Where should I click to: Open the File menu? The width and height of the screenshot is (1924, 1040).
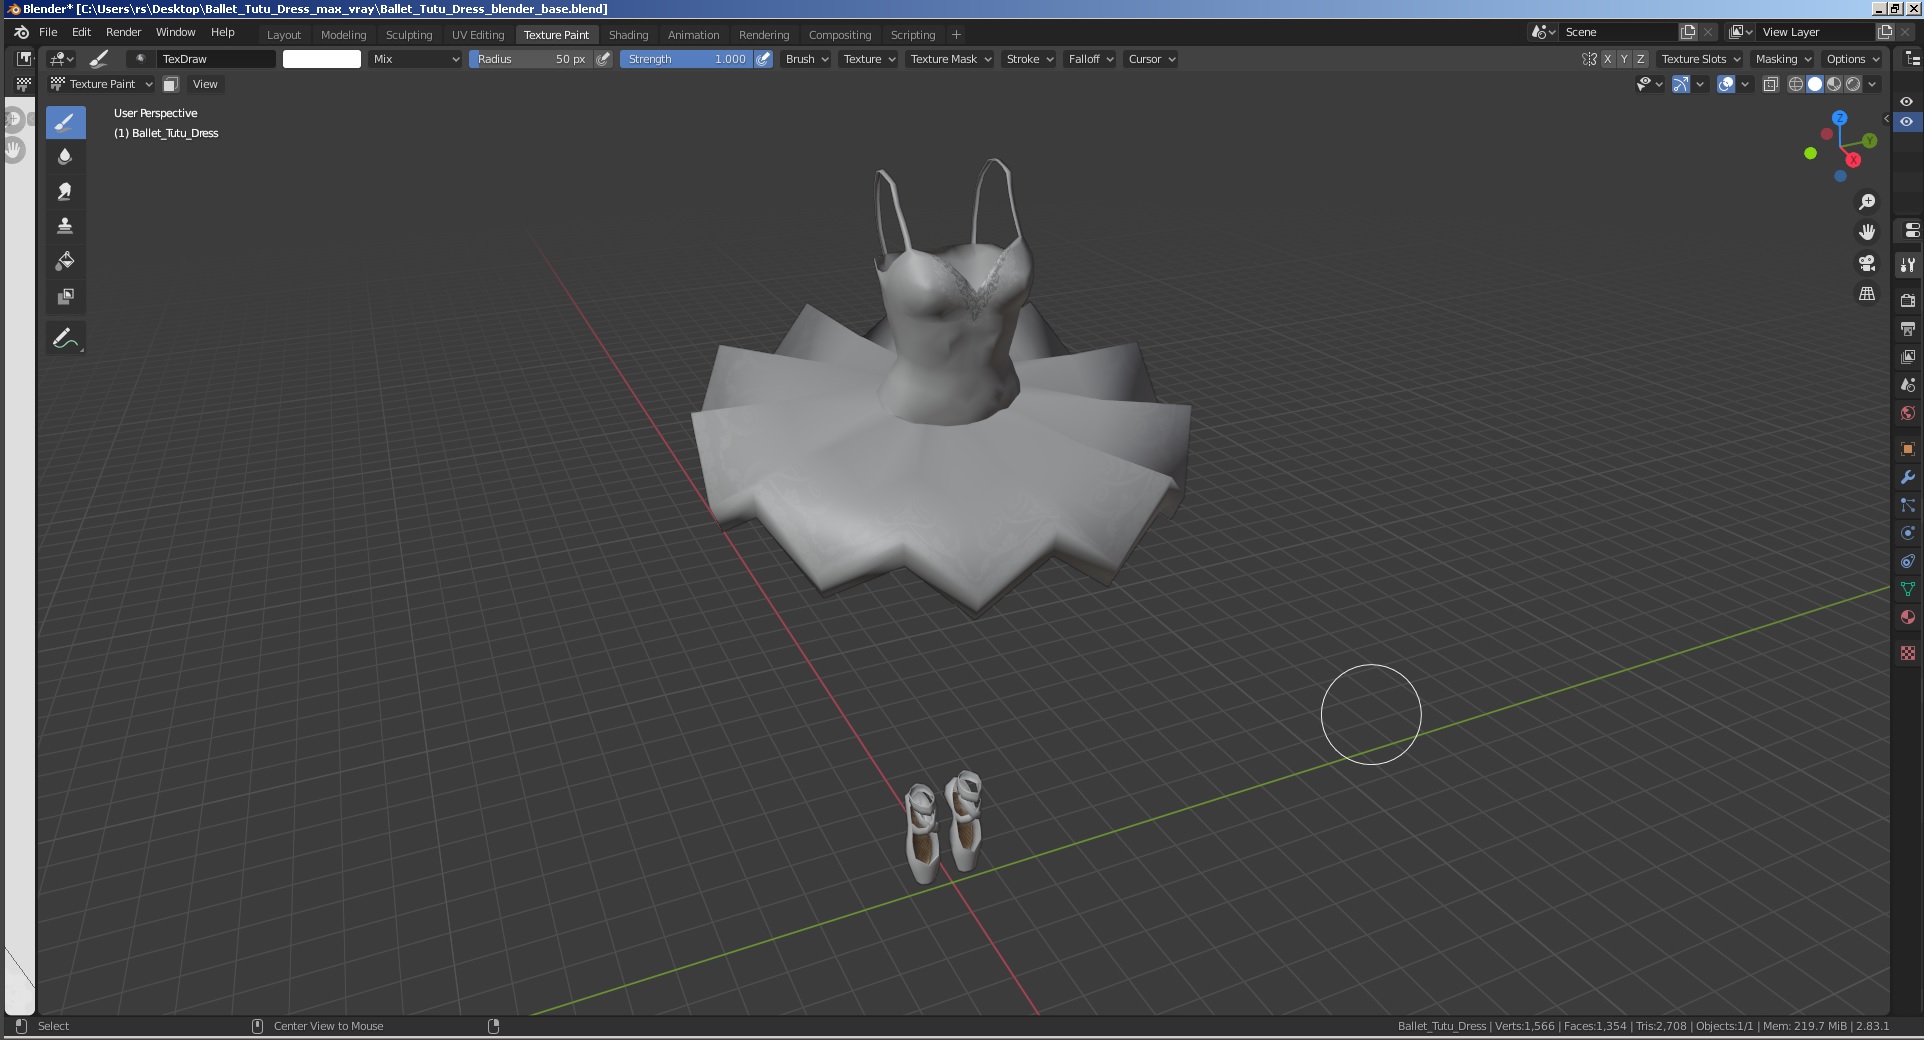pyautogui.click(x=48, y=32)
